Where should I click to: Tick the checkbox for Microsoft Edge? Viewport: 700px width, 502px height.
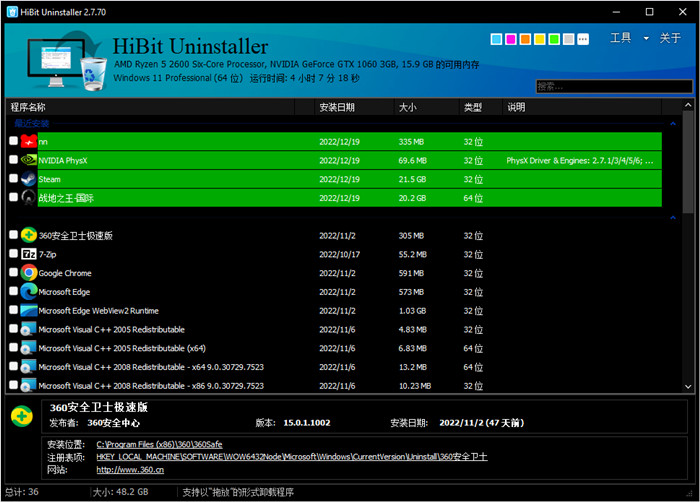click(x=13, y=291)
